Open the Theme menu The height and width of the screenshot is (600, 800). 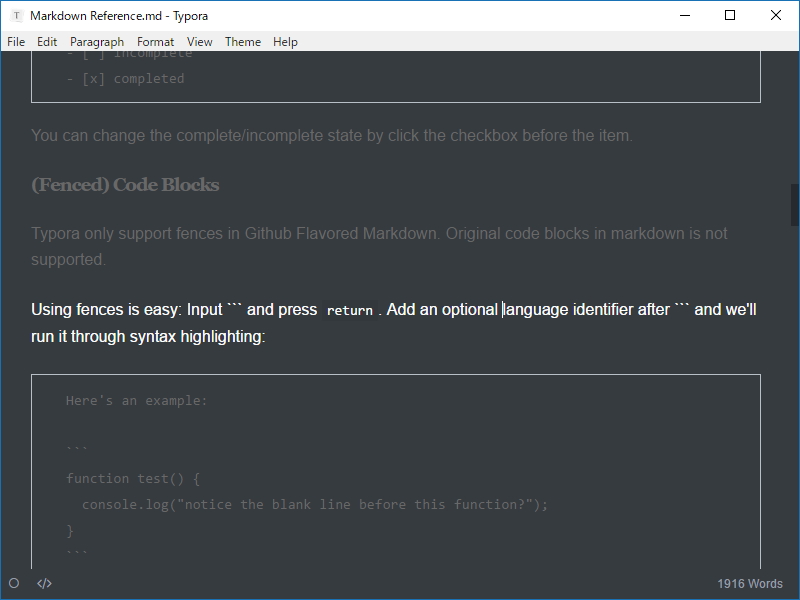click(x=243, y=42)
